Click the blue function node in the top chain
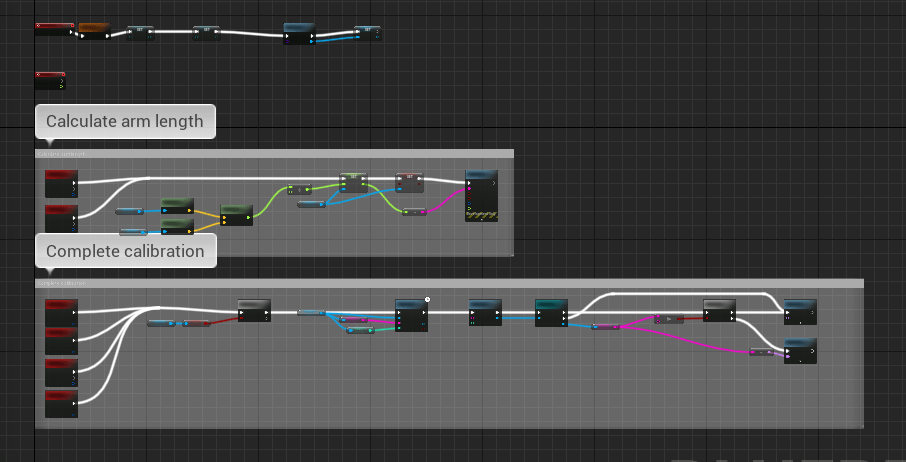The width and height of the screenshot is (906, 462). coord(299,34)
